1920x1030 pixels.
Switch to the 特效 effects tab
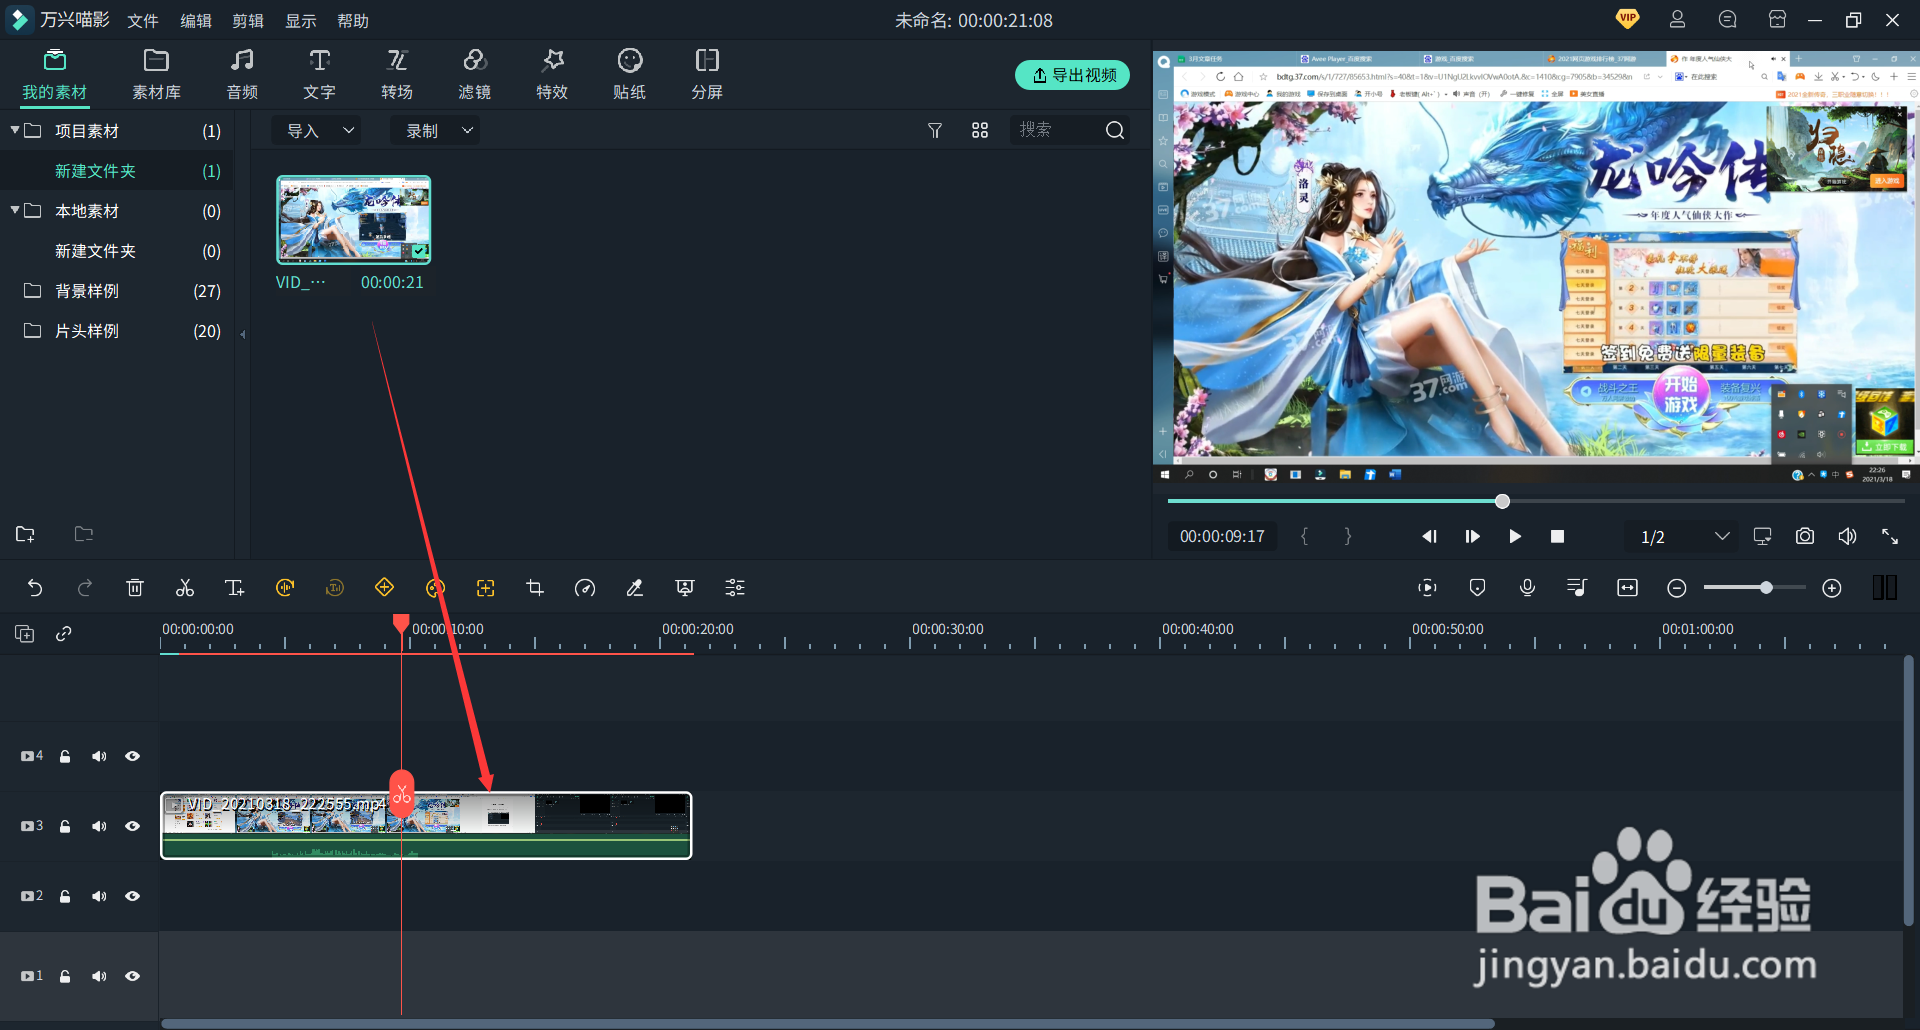pos(552,75)
